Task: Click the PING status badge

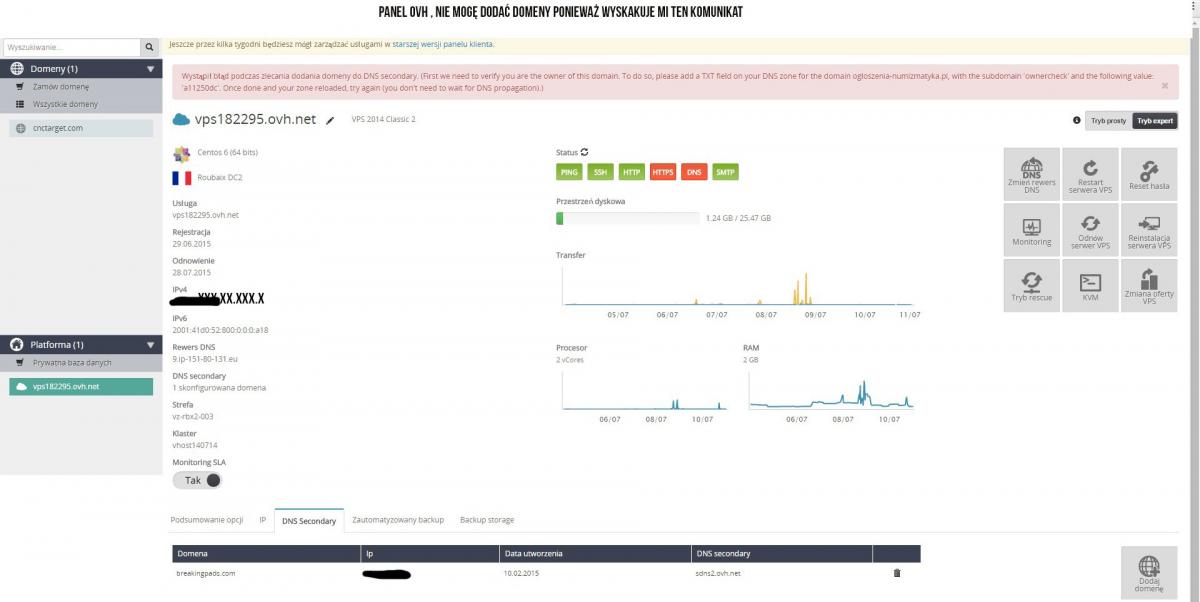Action: pyautogui.click(x=569, y=172)
